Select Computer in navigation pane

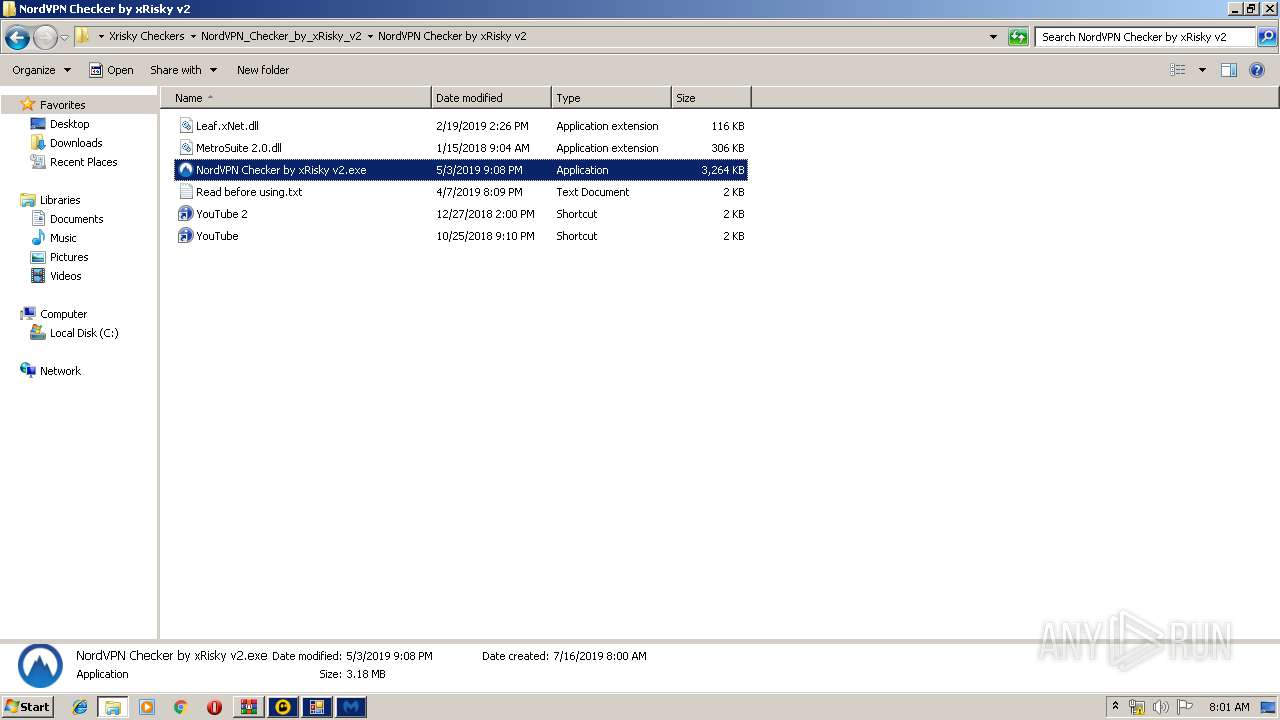63,314
